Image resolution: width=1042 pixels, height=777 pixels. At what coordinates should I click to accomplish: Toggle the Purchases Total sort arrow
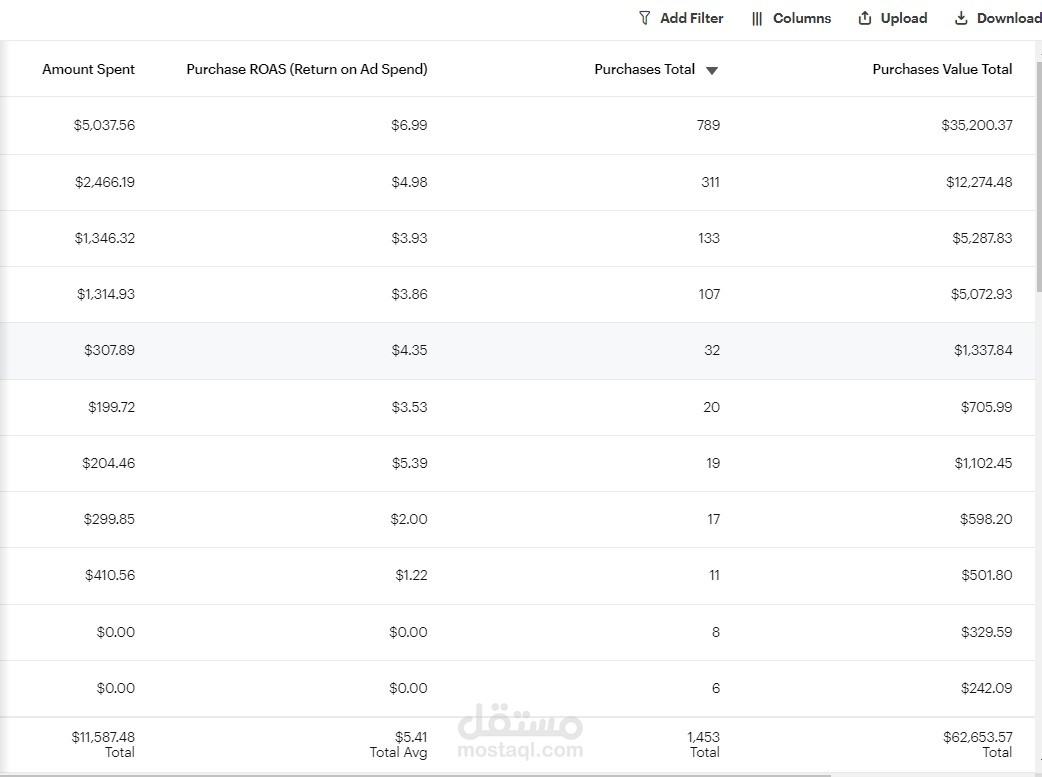[712, 70]
